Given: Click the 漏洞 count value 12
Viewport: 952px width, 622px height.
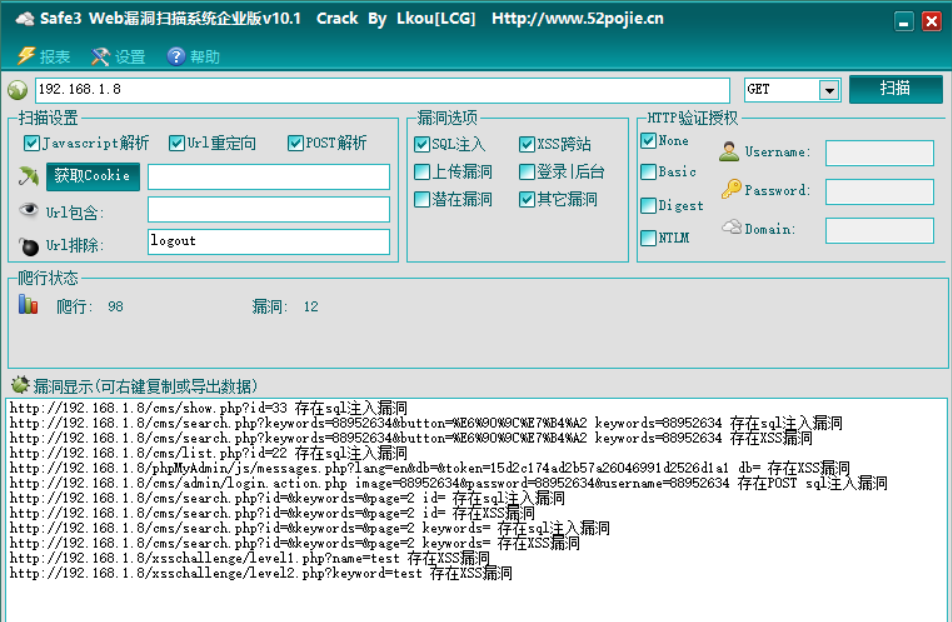Looking at the screenshot, I should click(311, 307).
